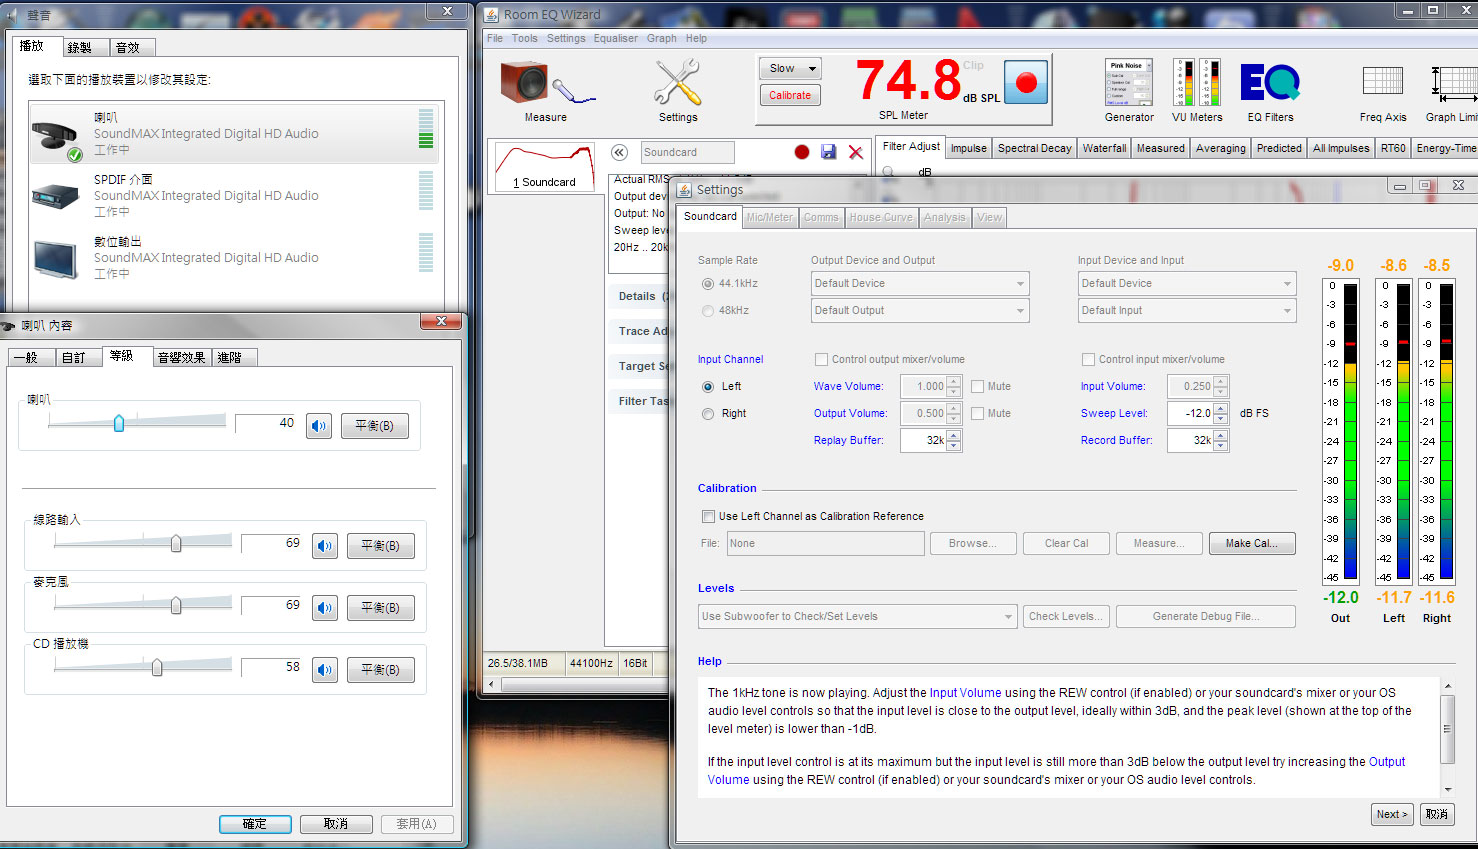Click Help text scrollbar in Settings
Viewport: 1478px width, 849px height.
(1447, 737)
